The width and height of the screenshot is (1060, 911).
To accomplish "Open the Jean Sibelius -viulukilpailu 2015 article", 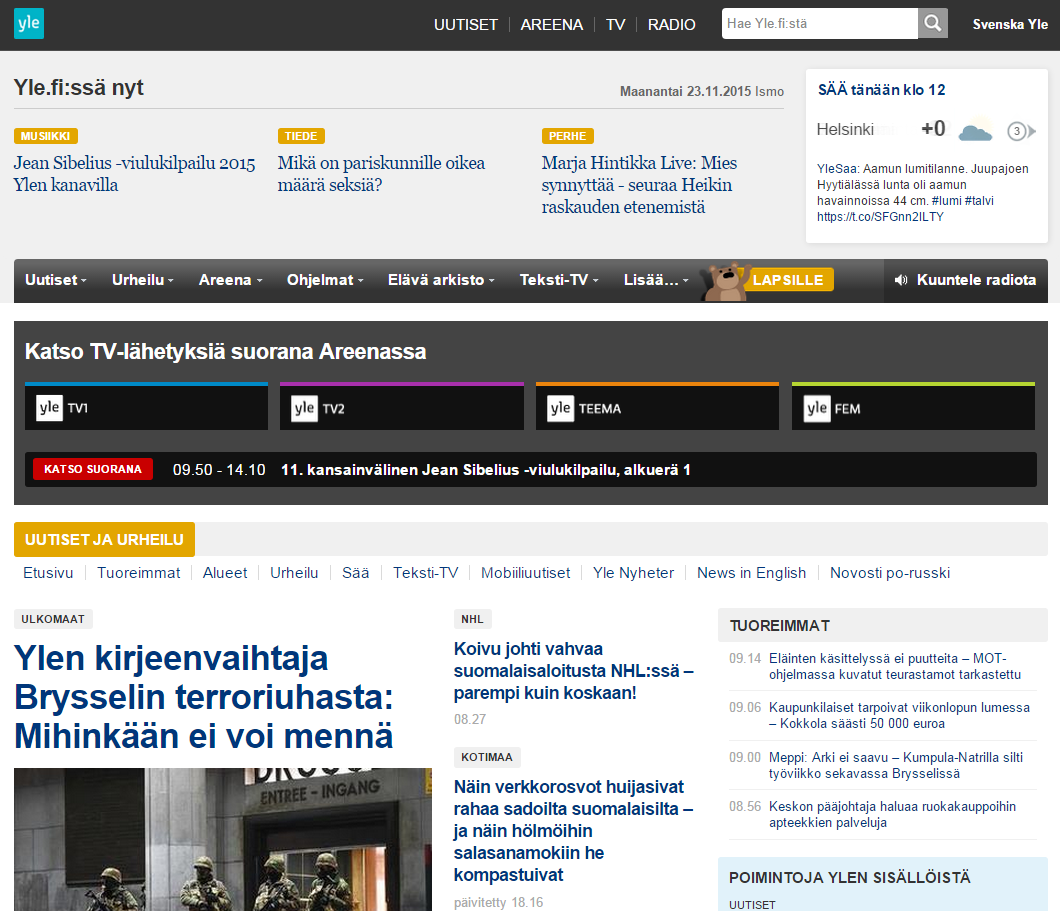I will [x=135, y=174].
